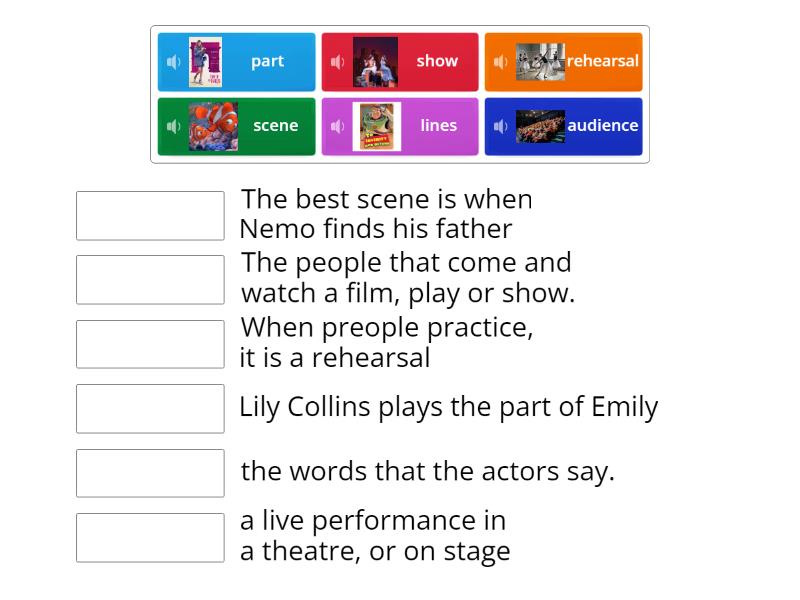The height and width of the screenshot is (600, 800).
Task: Select the "rehearsal" word card
Action: click(x=602, y=61)
